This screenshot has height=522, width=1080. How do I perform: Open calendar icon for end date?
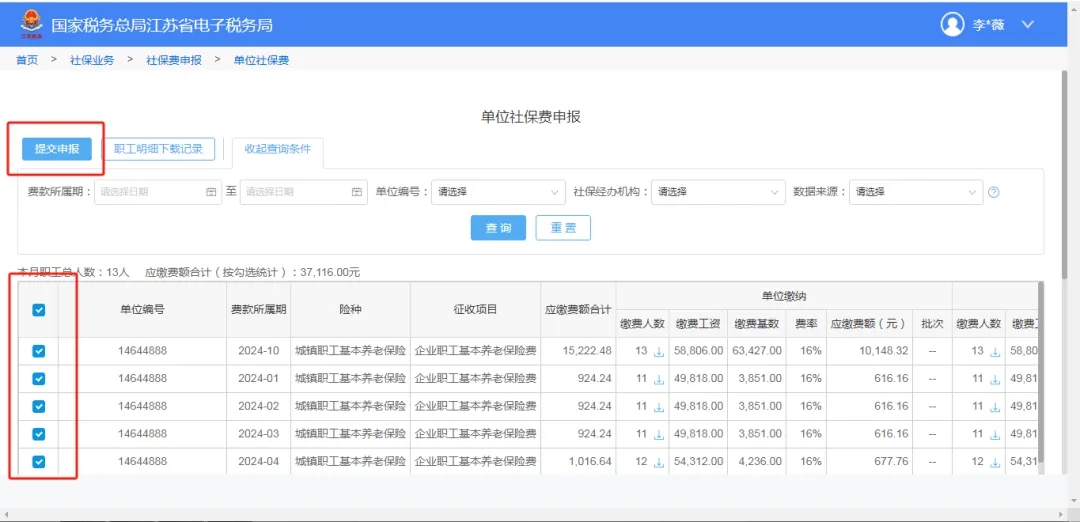[x=357, y=192]
